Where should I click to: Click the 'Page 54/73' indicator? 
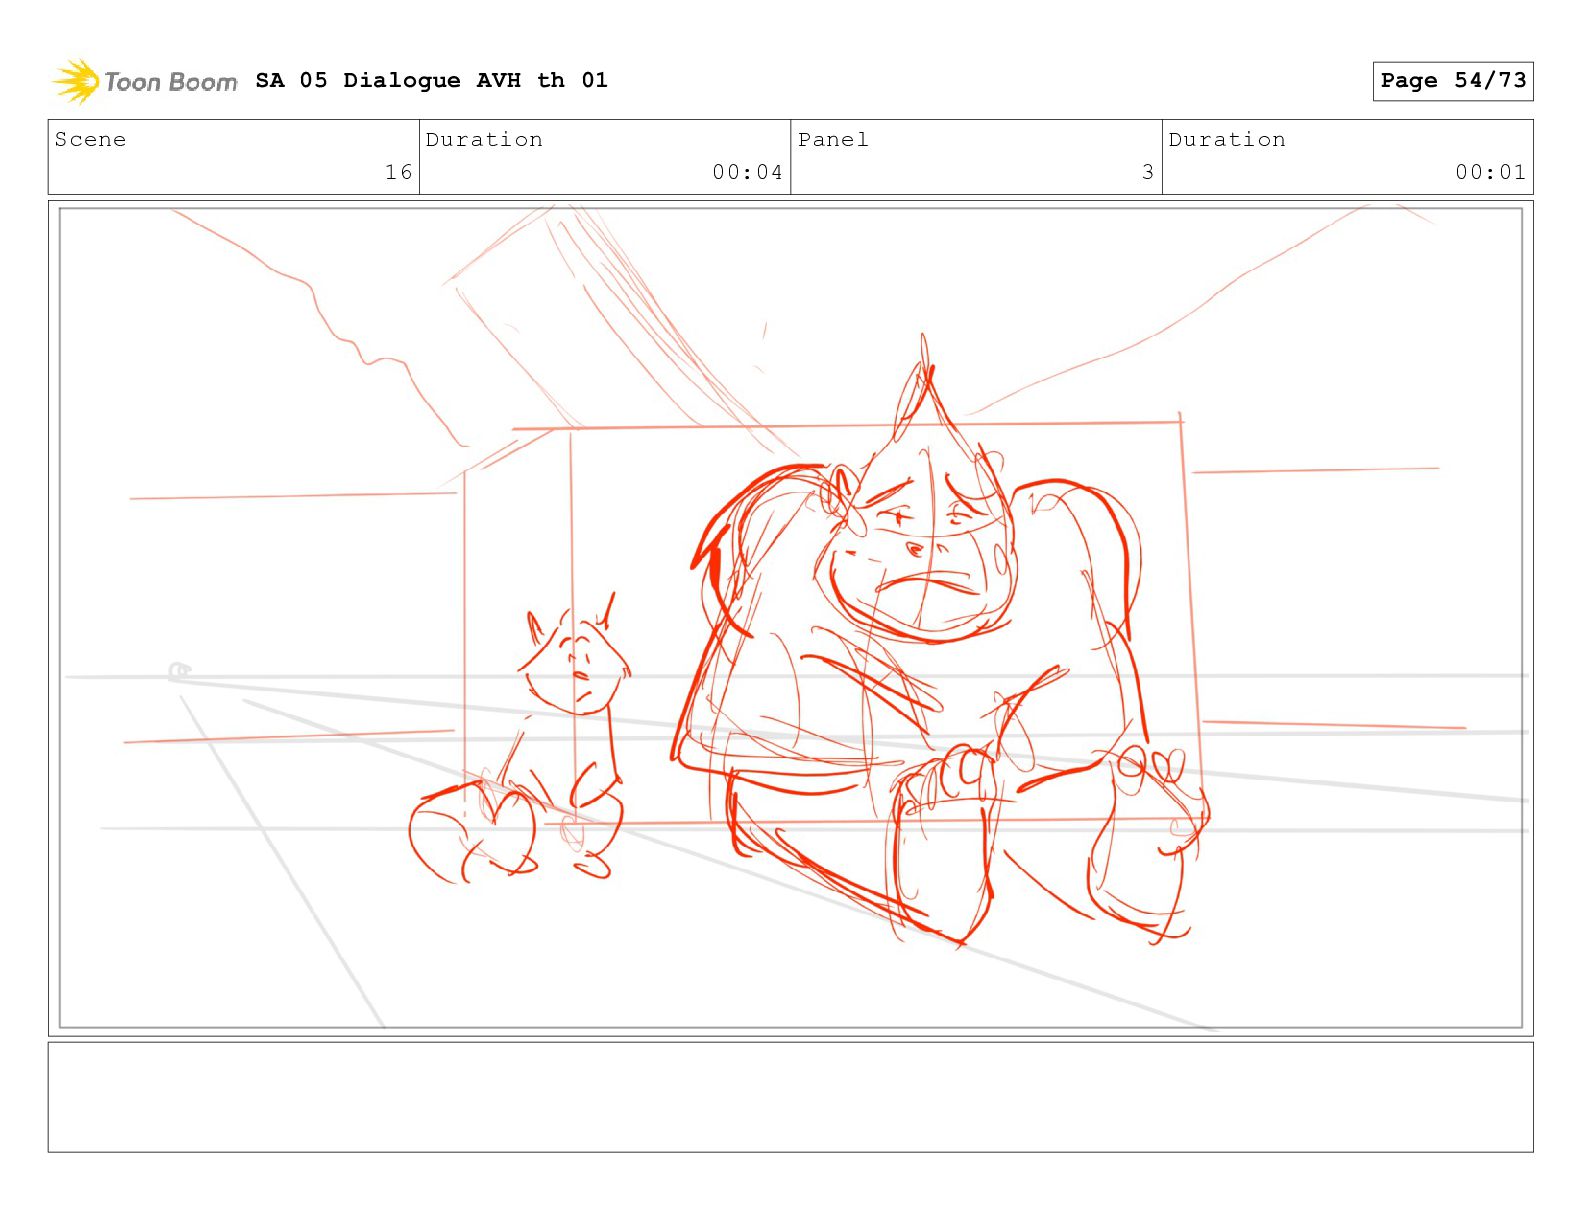[1453, 81]
